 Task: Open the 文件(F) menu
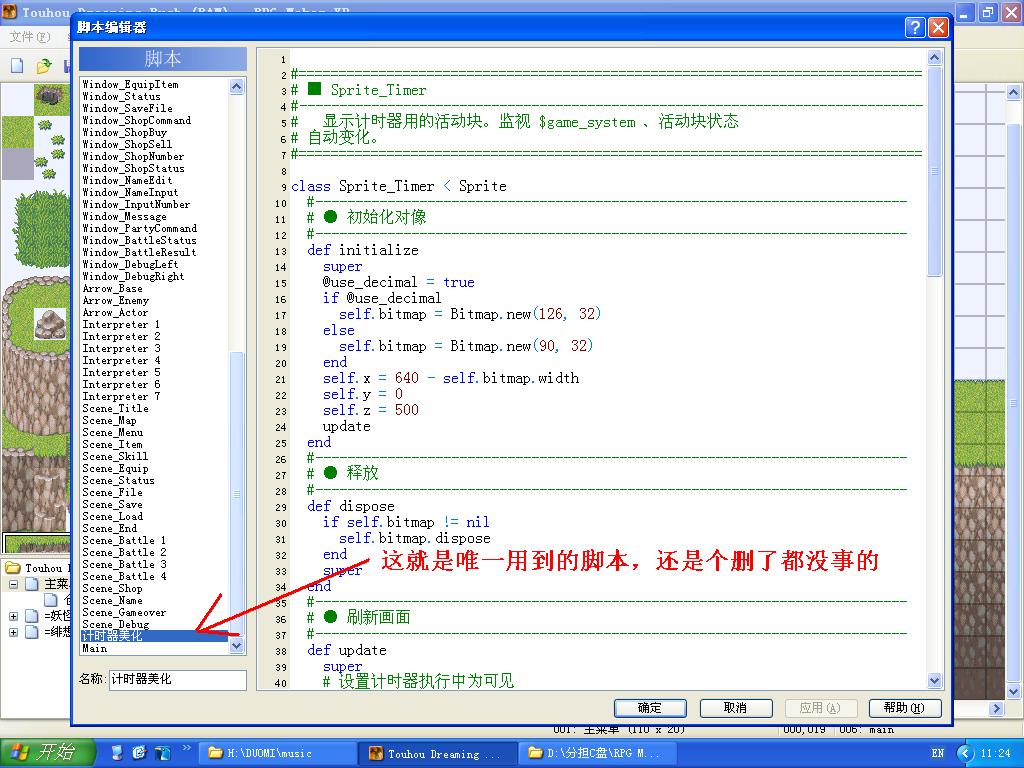29,37
